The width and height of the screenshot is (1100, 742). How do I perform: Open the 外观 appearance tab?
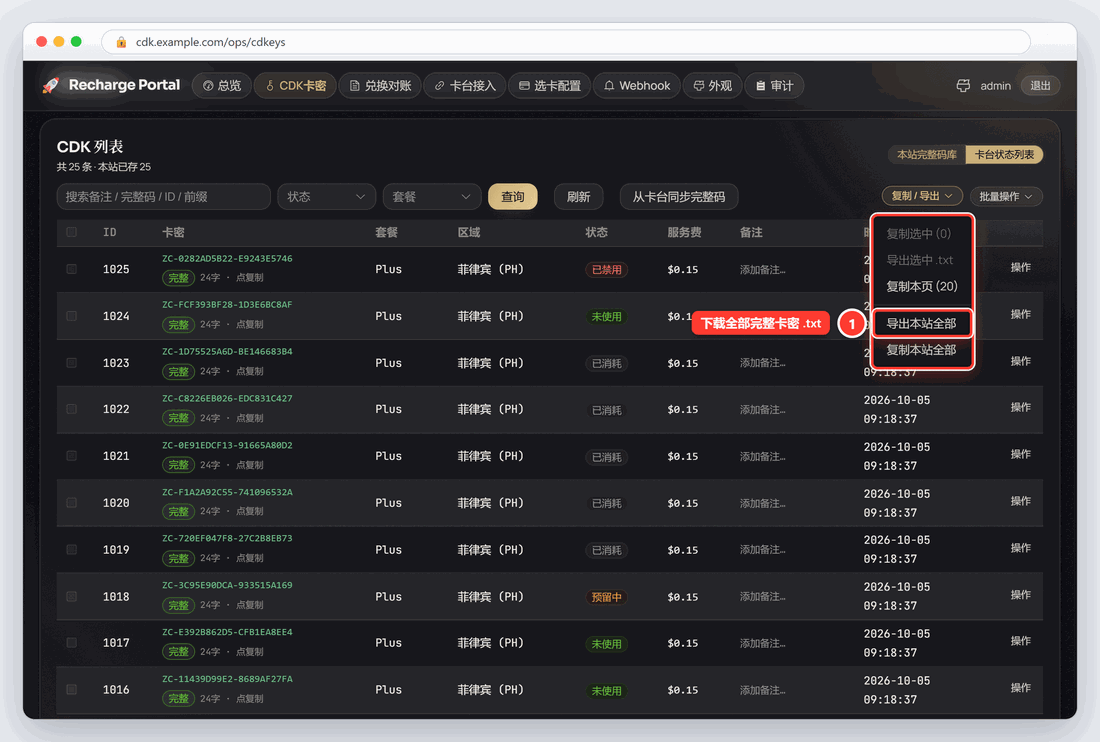click(x=713, y=86)
